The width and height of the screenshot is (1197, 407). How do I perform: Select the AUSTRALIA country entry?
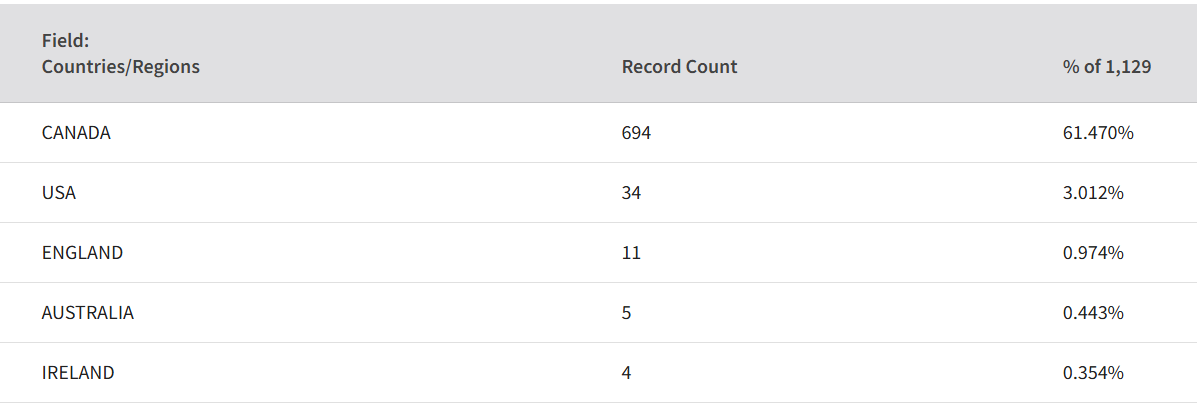click(88, 313)
